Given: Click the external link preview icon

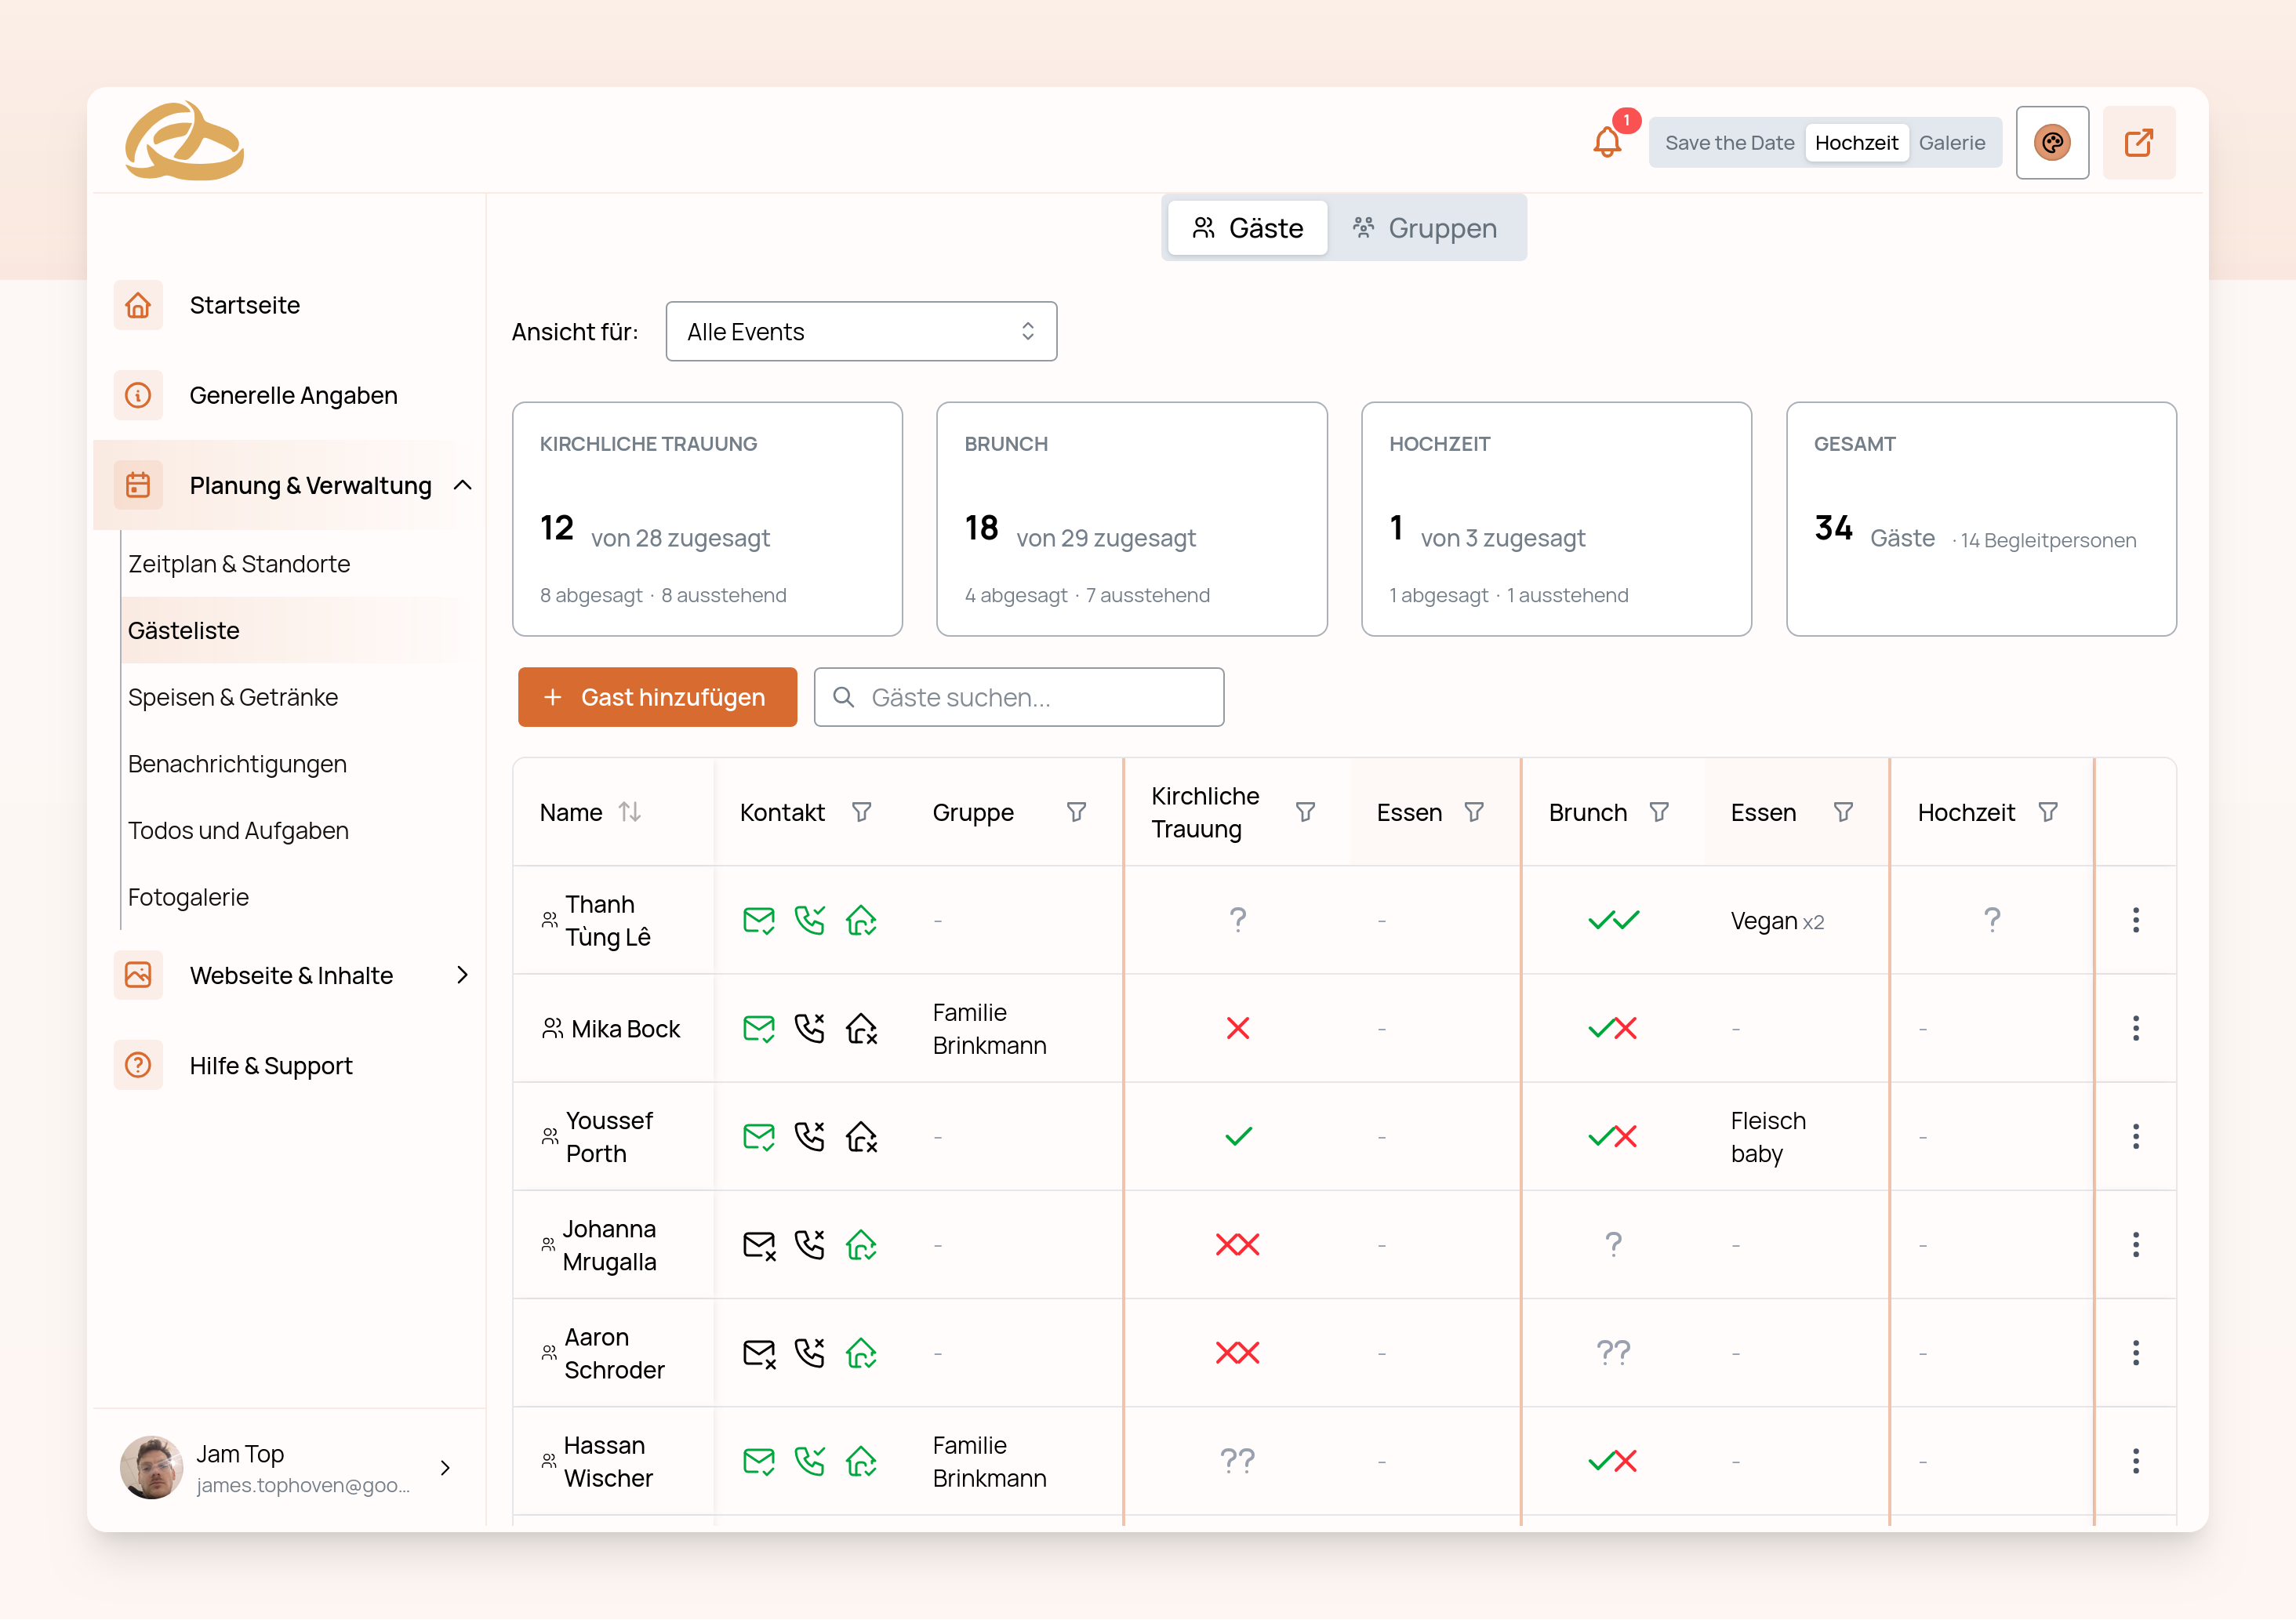Looking at the screenshot, I should tap(2138, 142).
